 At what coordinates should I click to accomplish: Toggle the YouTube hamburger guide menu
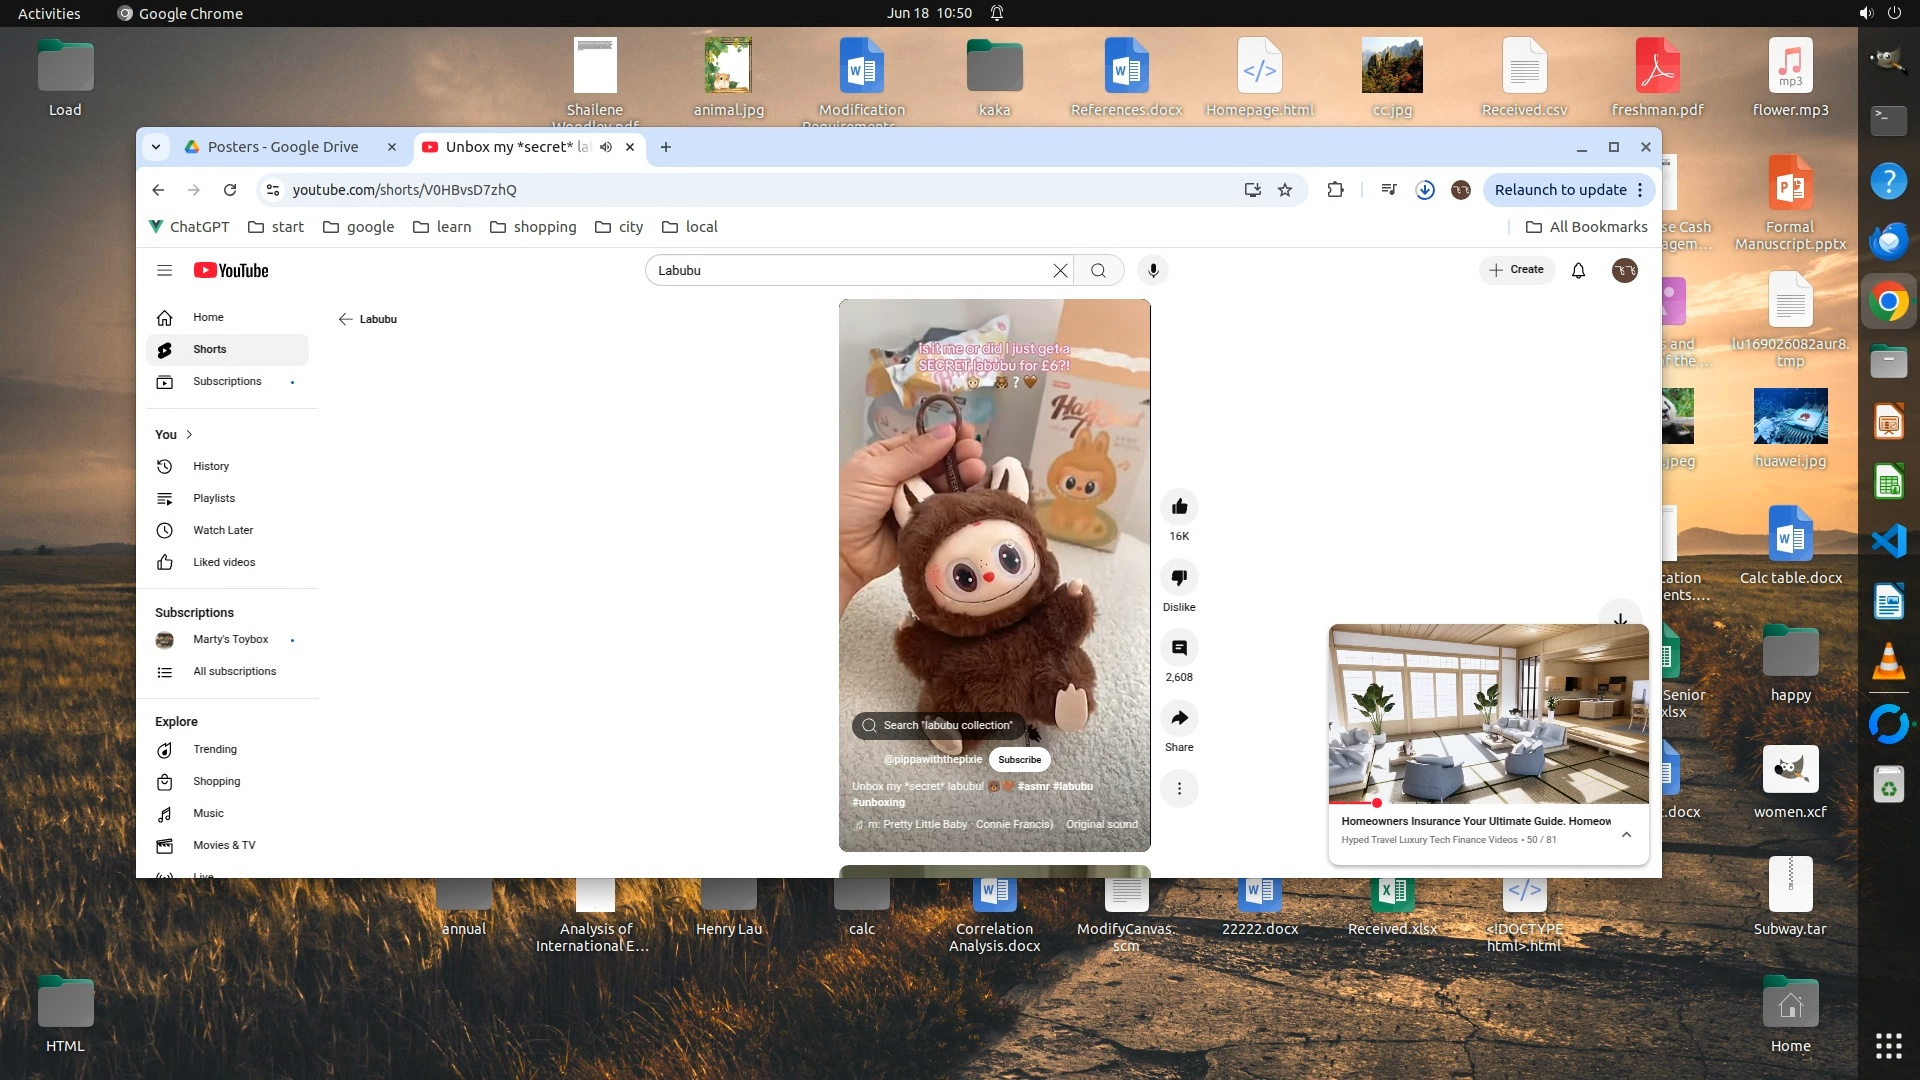[x=165, y=270]
